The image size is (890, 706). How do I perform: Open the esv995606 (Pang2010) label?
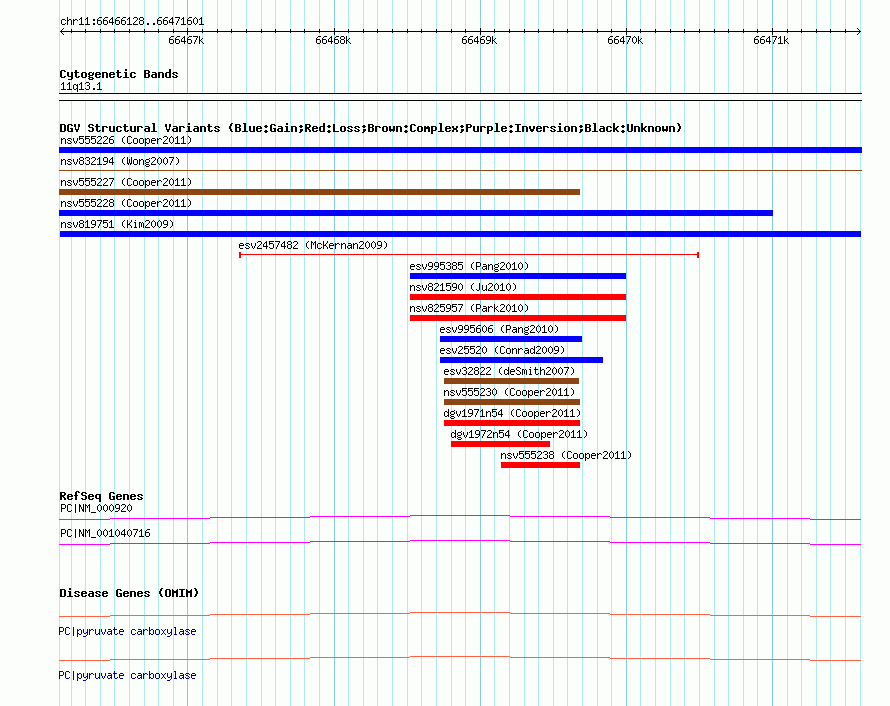pyautogui.click(x=499, y=329)
